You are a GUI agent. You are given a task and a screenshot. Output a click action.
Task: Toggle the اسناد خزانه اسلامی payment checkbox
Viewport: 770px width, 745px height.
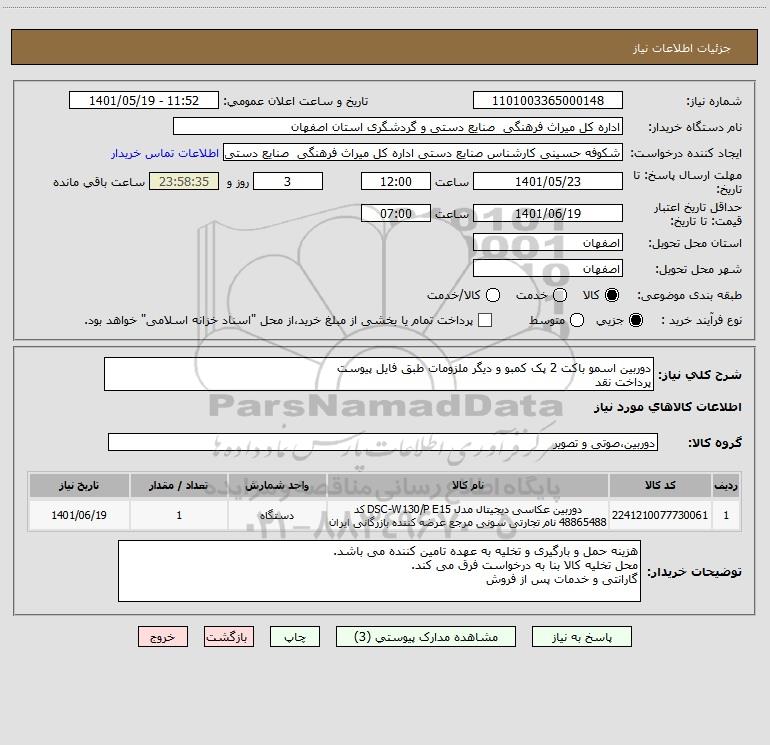pyautogui.click(x=485, y=320)
